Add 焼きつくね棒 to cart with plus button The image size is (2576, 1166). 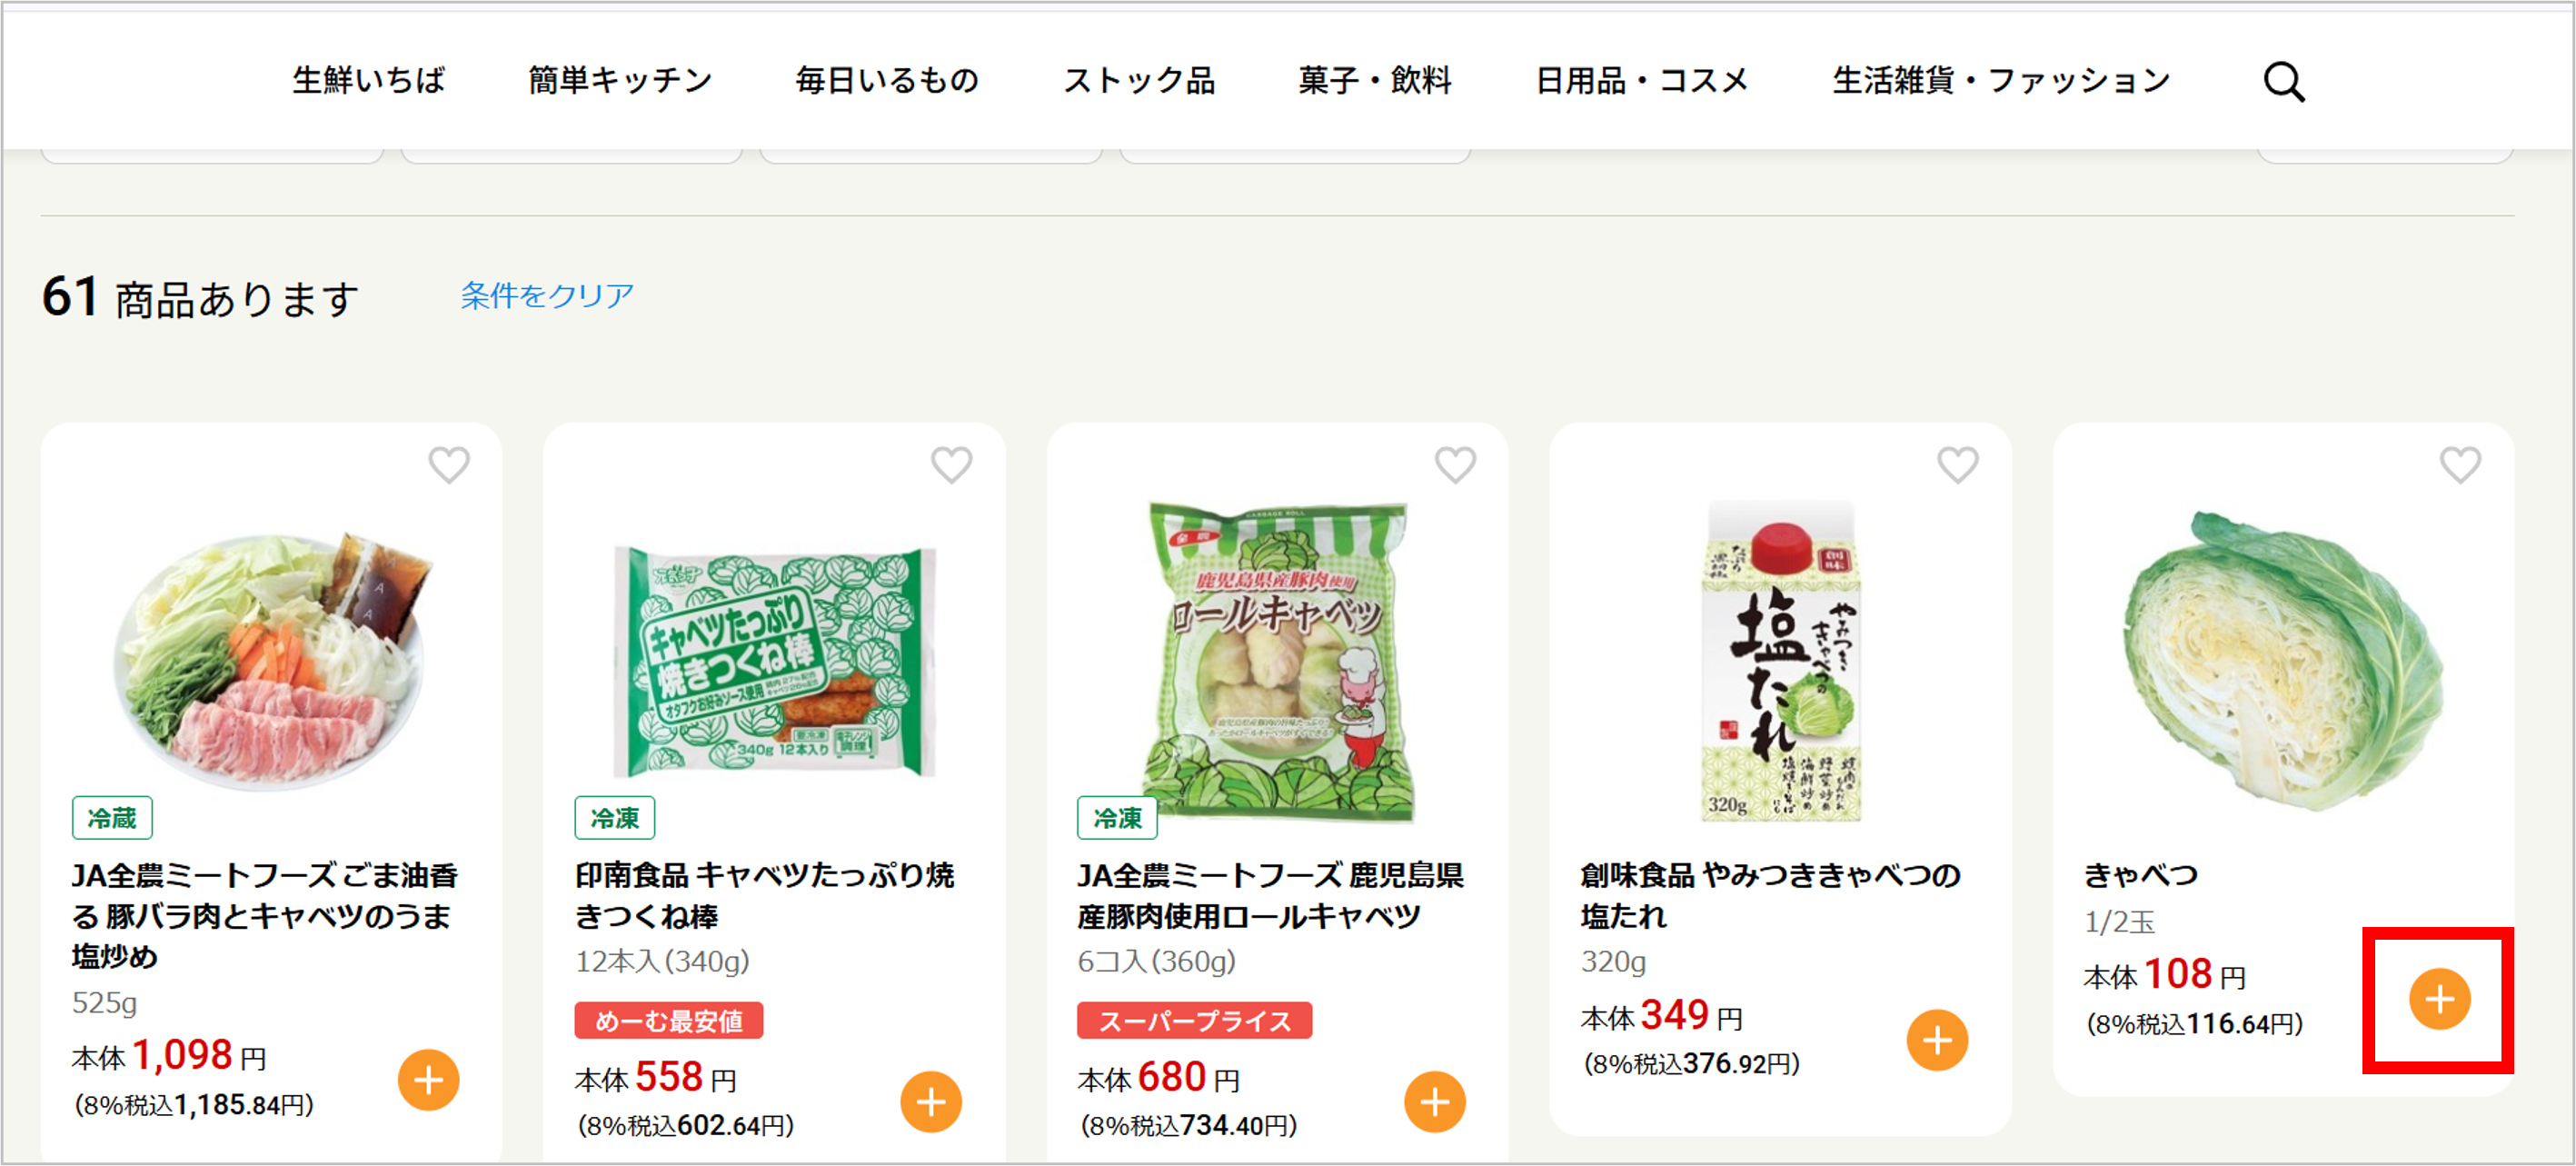pos(931,1102)
